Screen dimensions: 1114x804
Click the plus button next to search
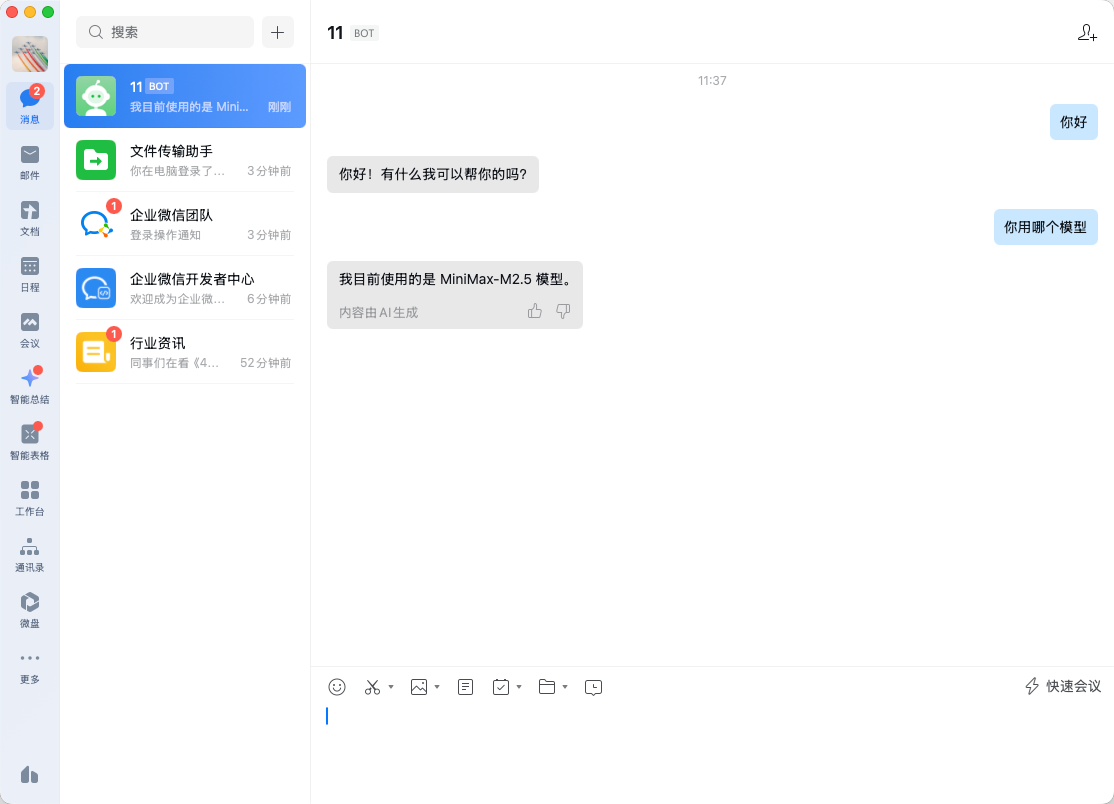[278, 32]
